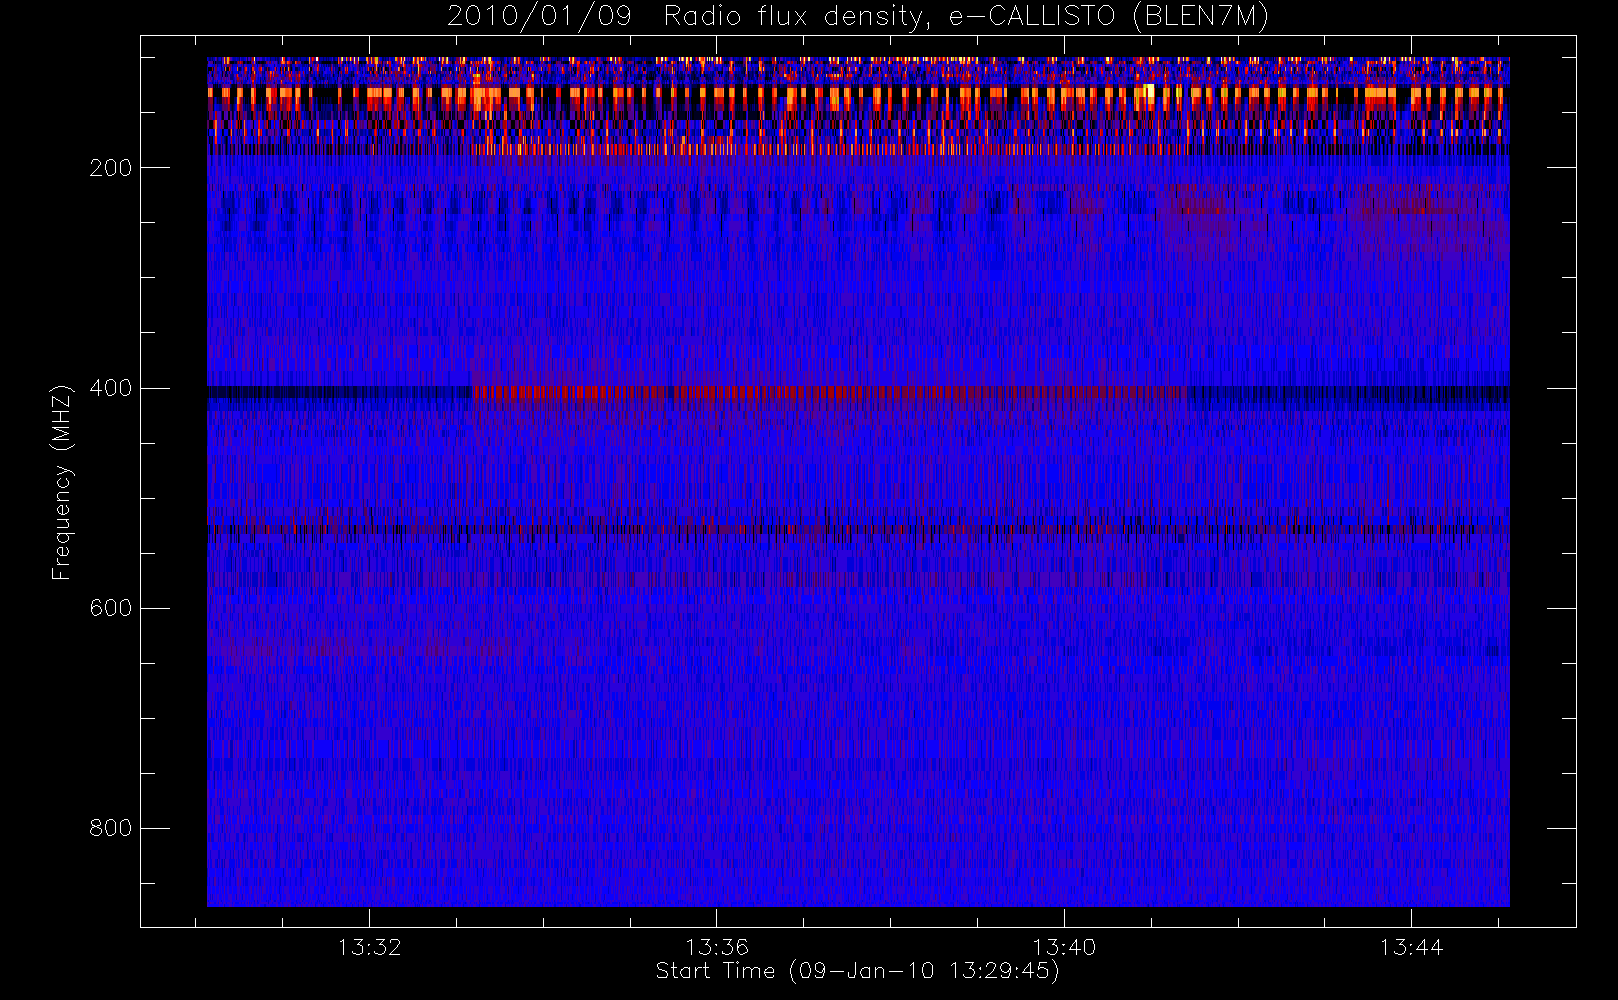The width and height of the screenshot is (1618, 1000).
Task: Click the date "2010/01/09" in the title
Action: point(539,17)
